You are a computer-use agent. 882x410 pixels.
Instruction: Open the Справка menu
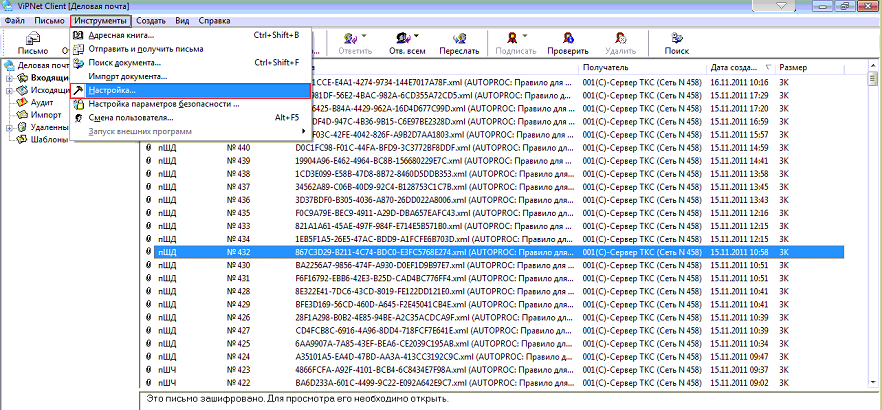click(214, 21)
